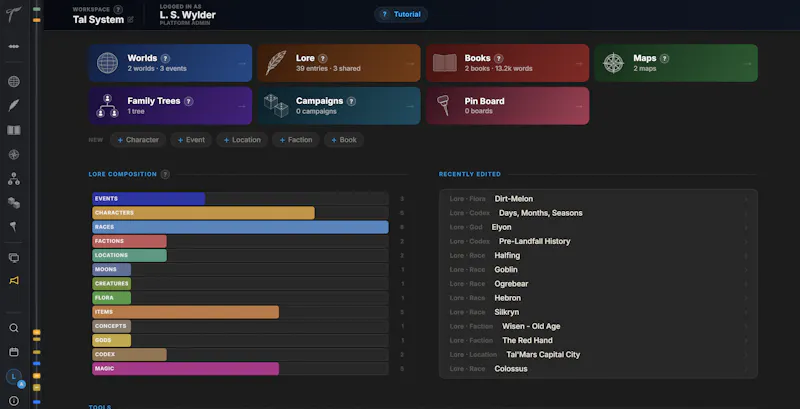Select the Events bar in Lore Composition
This screenshot has width=800, height=409.
[x=148, y=199]
